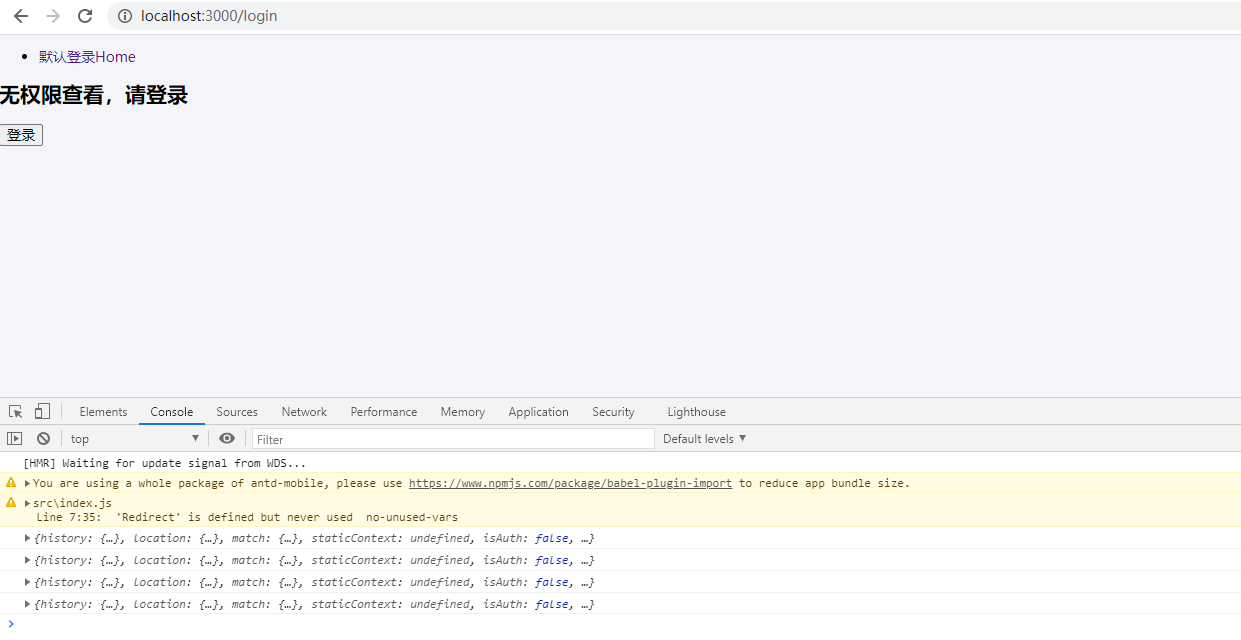Screen dimensions: 1241x640
Task: Click the browser forward arrow
Action: [x=53, y=16]
